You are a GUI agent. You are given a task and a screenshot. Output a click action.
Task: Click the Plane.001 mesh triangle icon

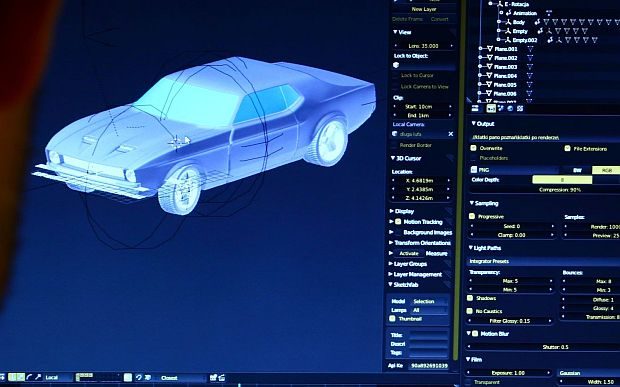click(x=490, y=49)
